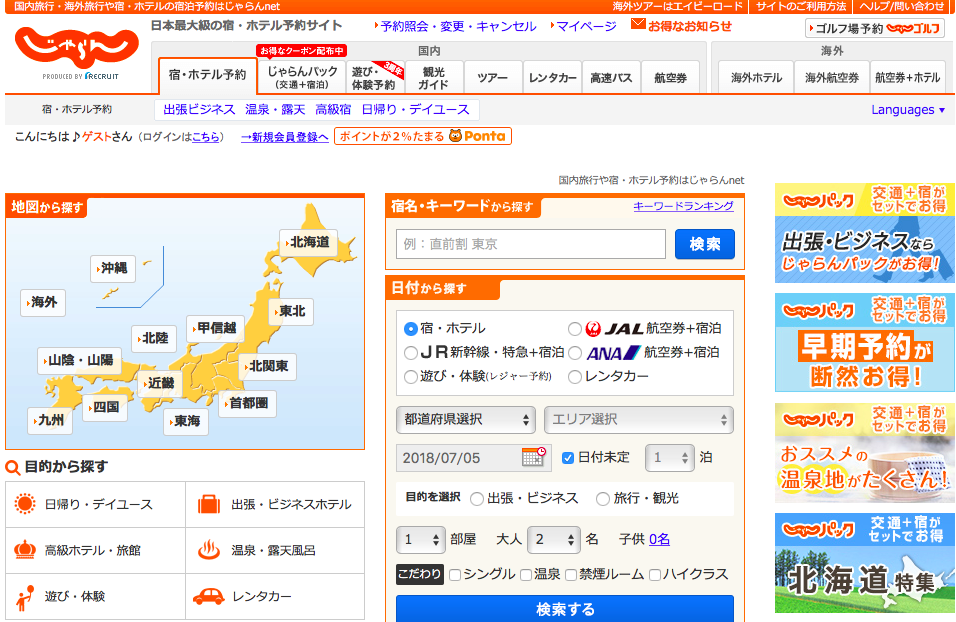Select 四国 region on the map

[105, 407]
